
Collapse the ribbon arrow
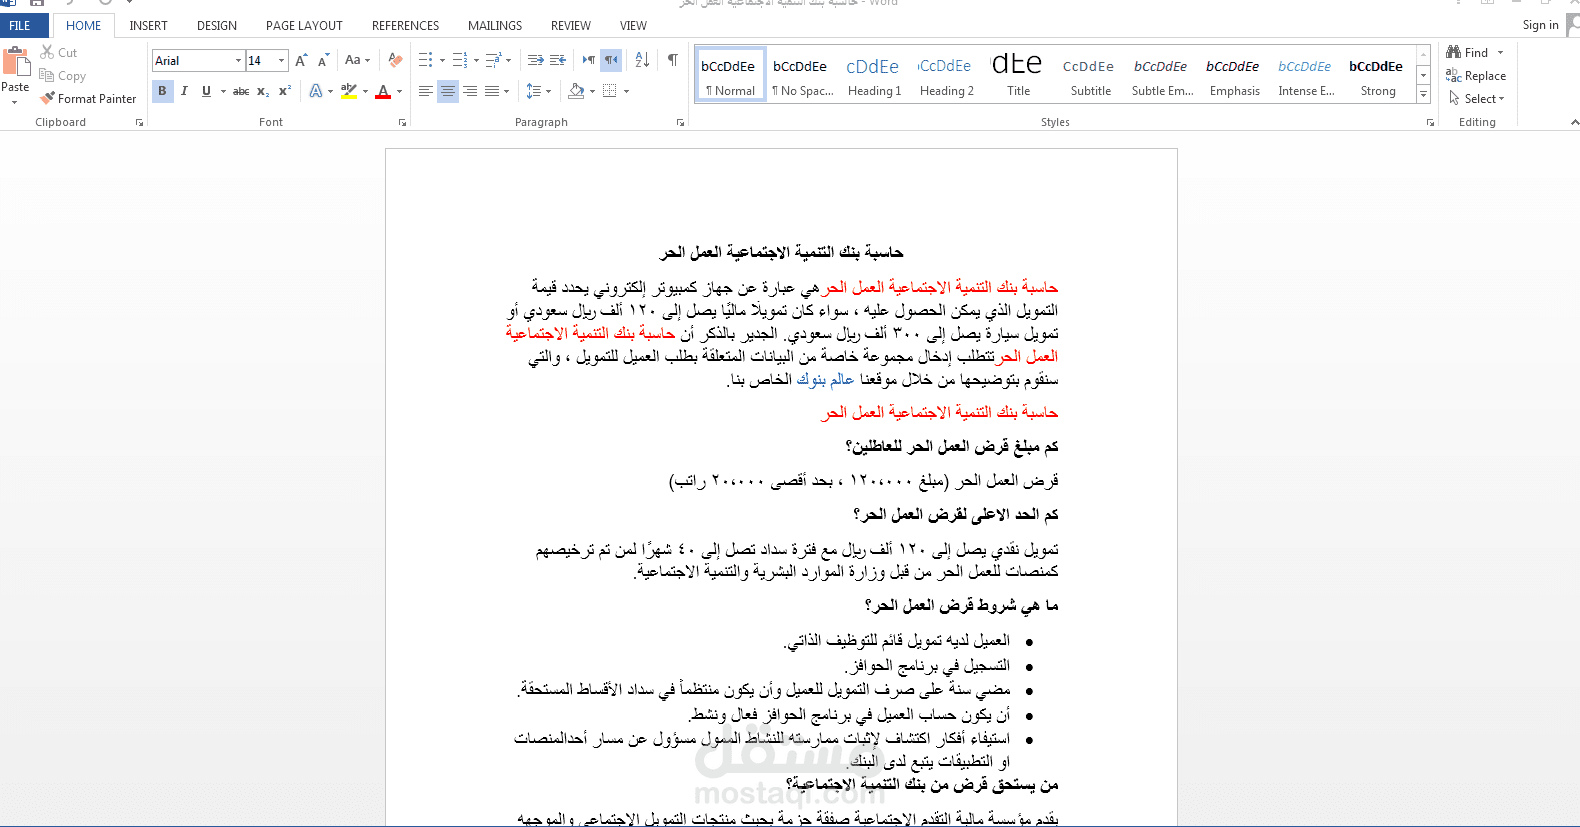[1574, 122]
